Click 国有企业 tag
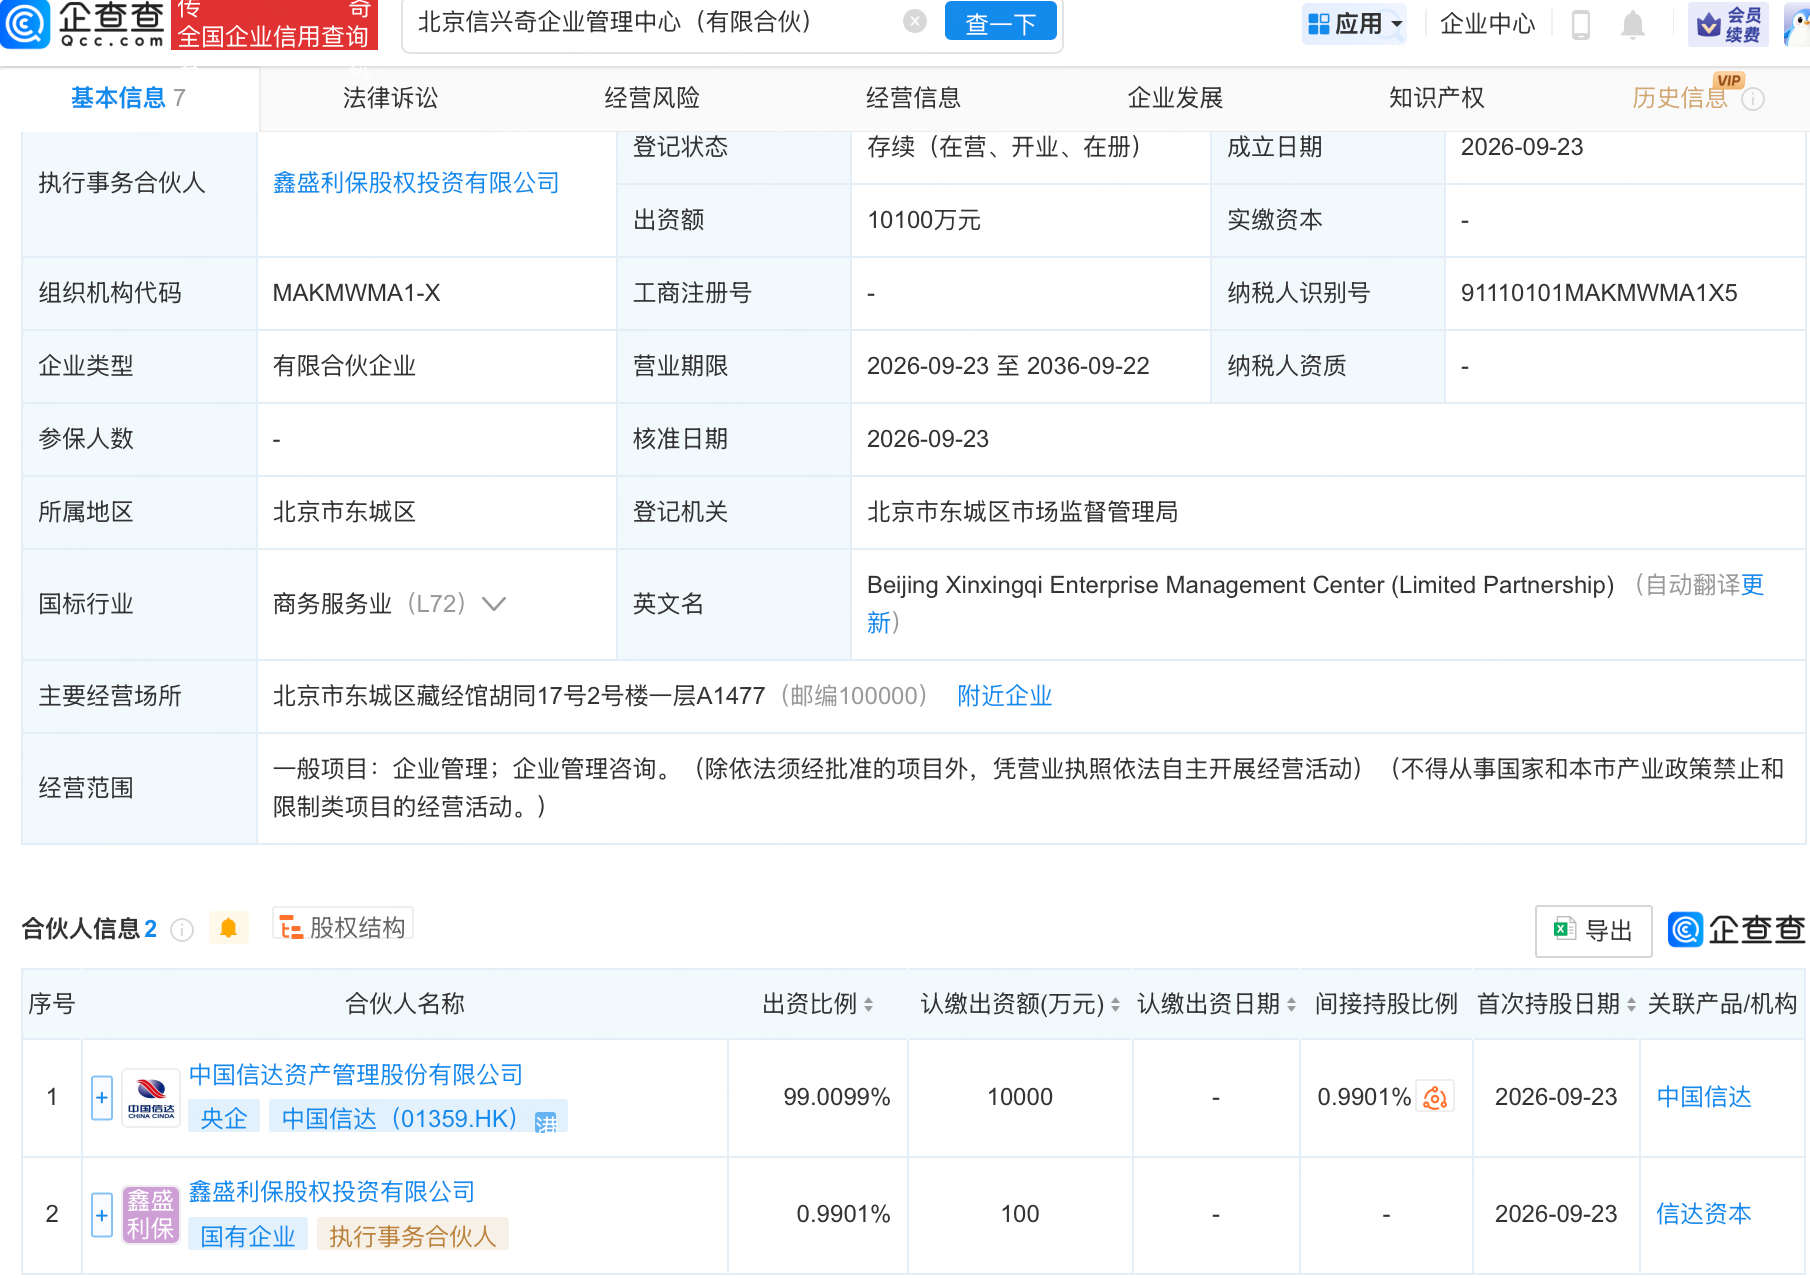The width and height of the screenshot is (1810, 1278). point(248,1236)
